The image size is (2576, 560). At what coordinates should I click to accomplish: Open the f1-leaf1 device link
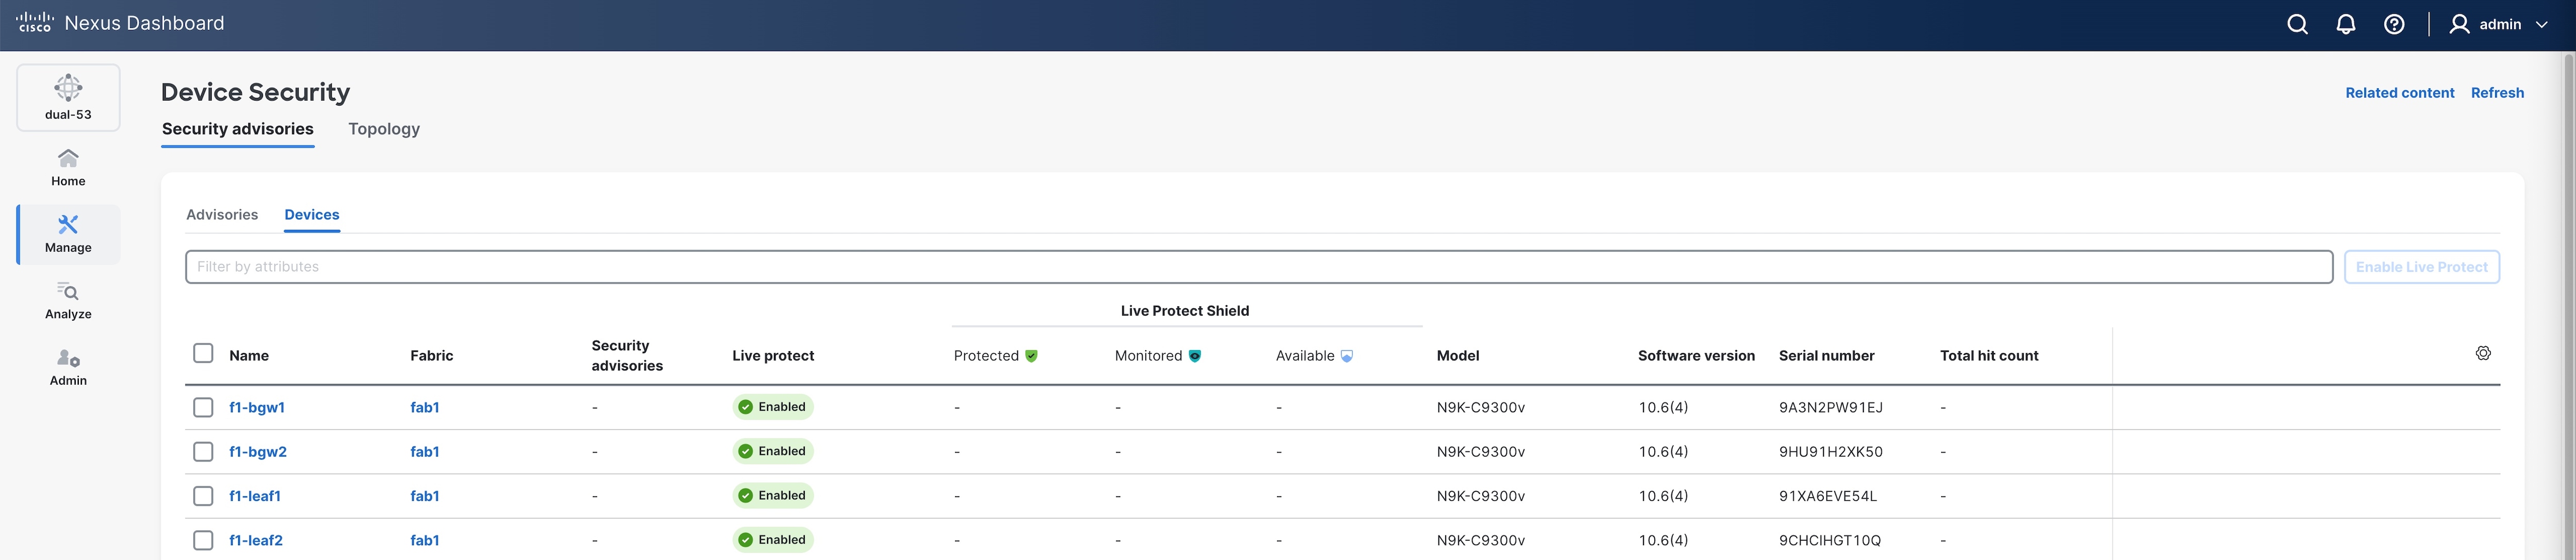point(255,496)
